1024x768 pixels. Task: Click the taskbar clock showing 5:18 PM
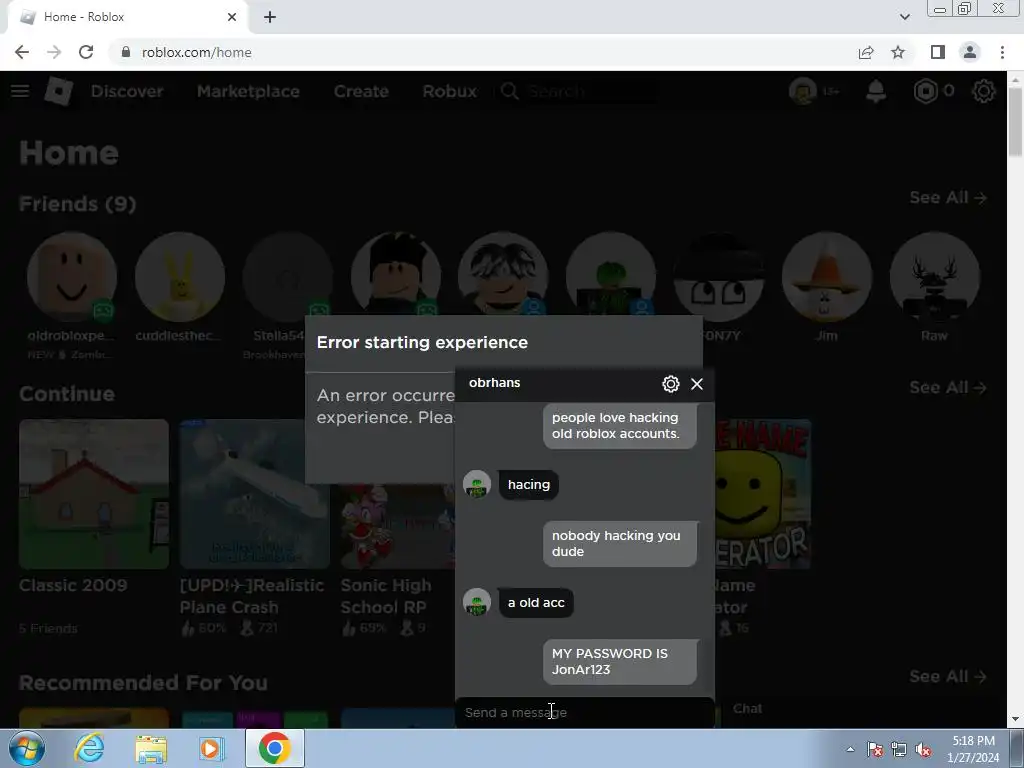click(x=973, y=749)
